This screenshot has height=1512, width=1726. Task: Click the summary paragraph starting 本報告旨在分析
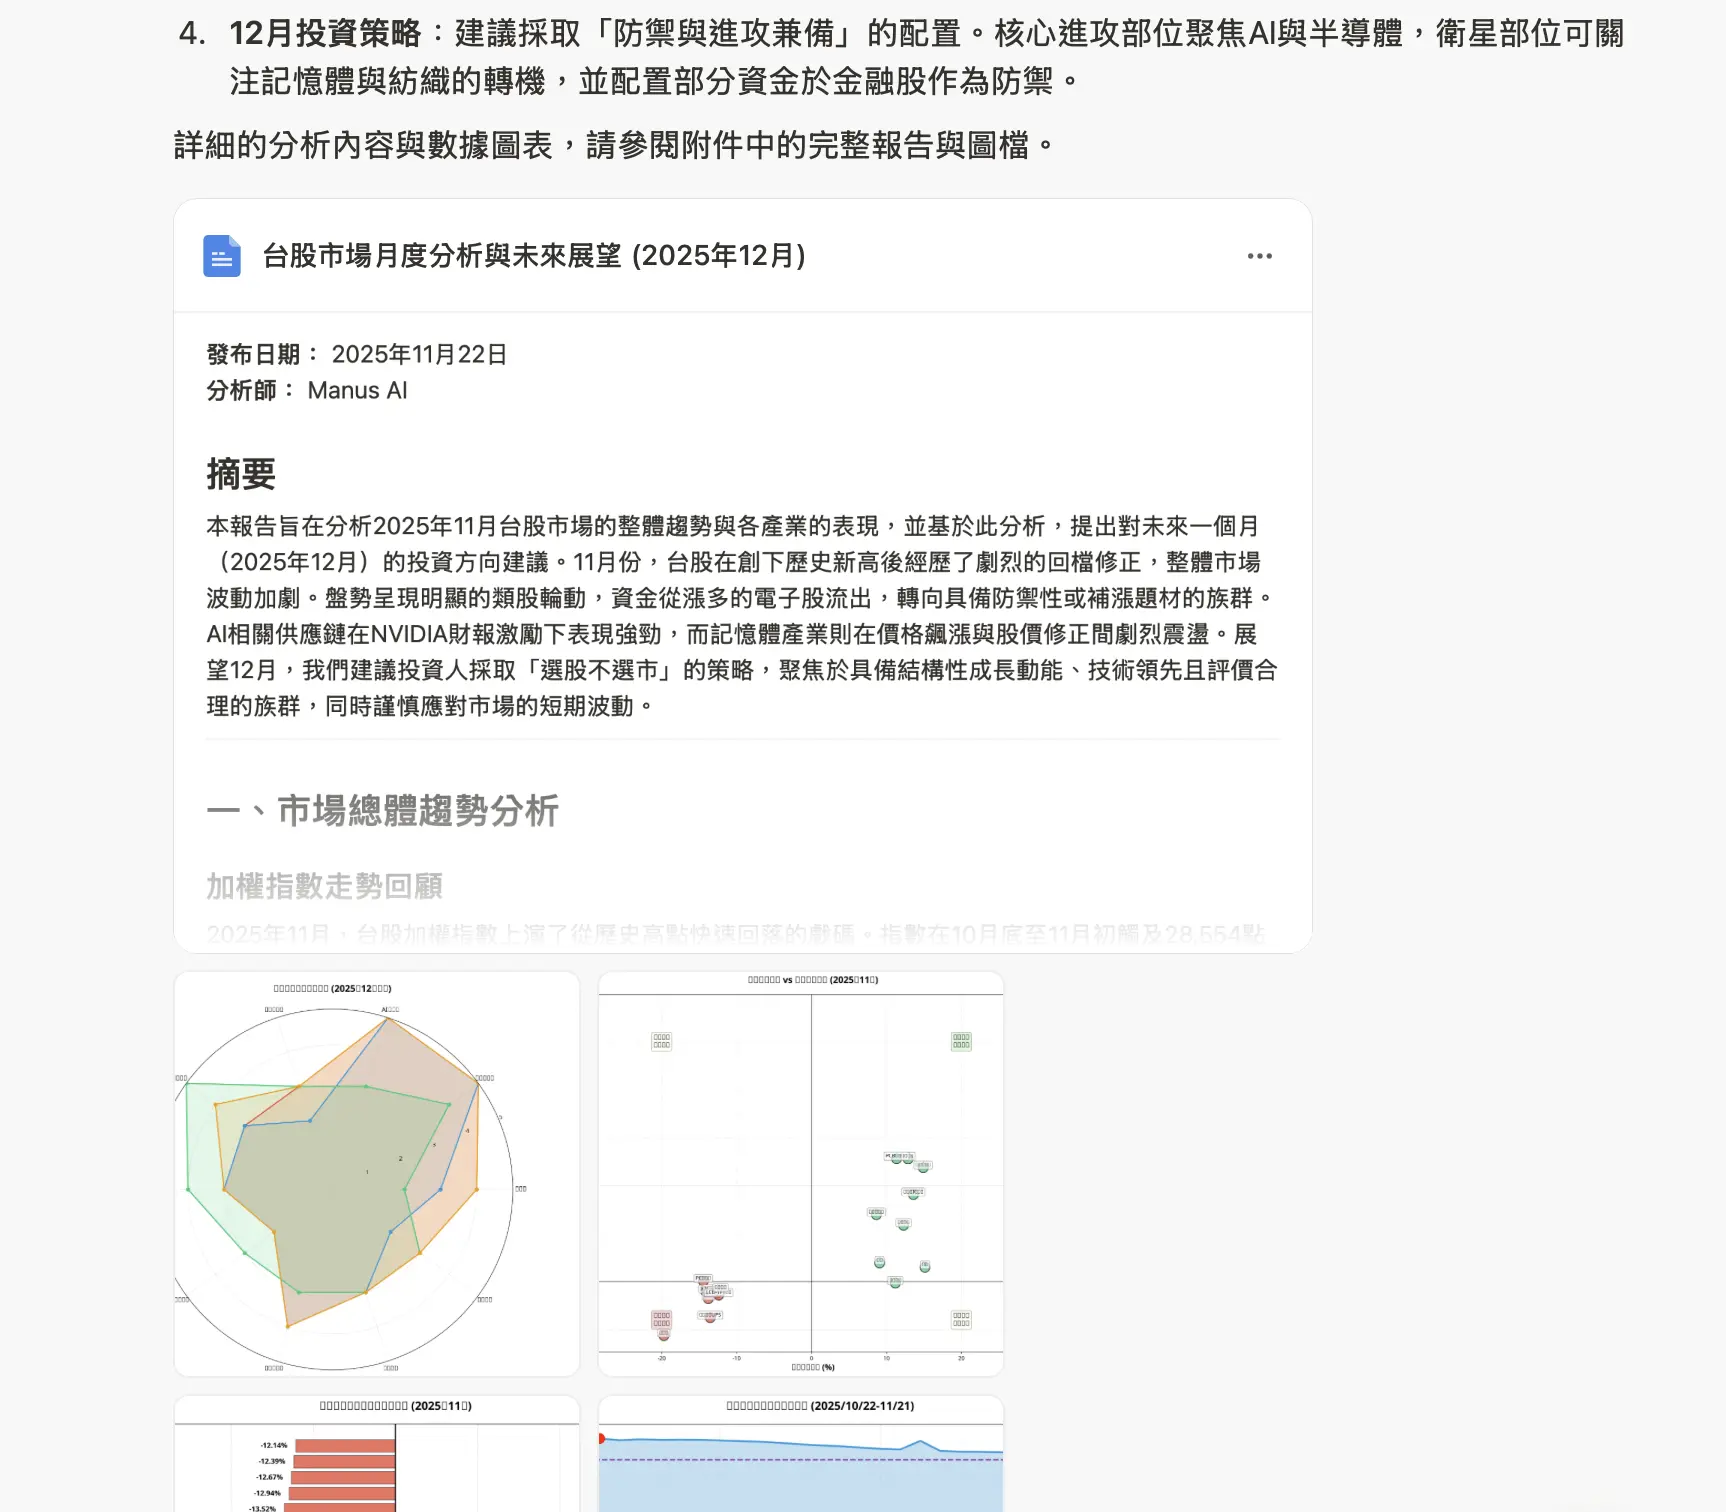(742, 616)
